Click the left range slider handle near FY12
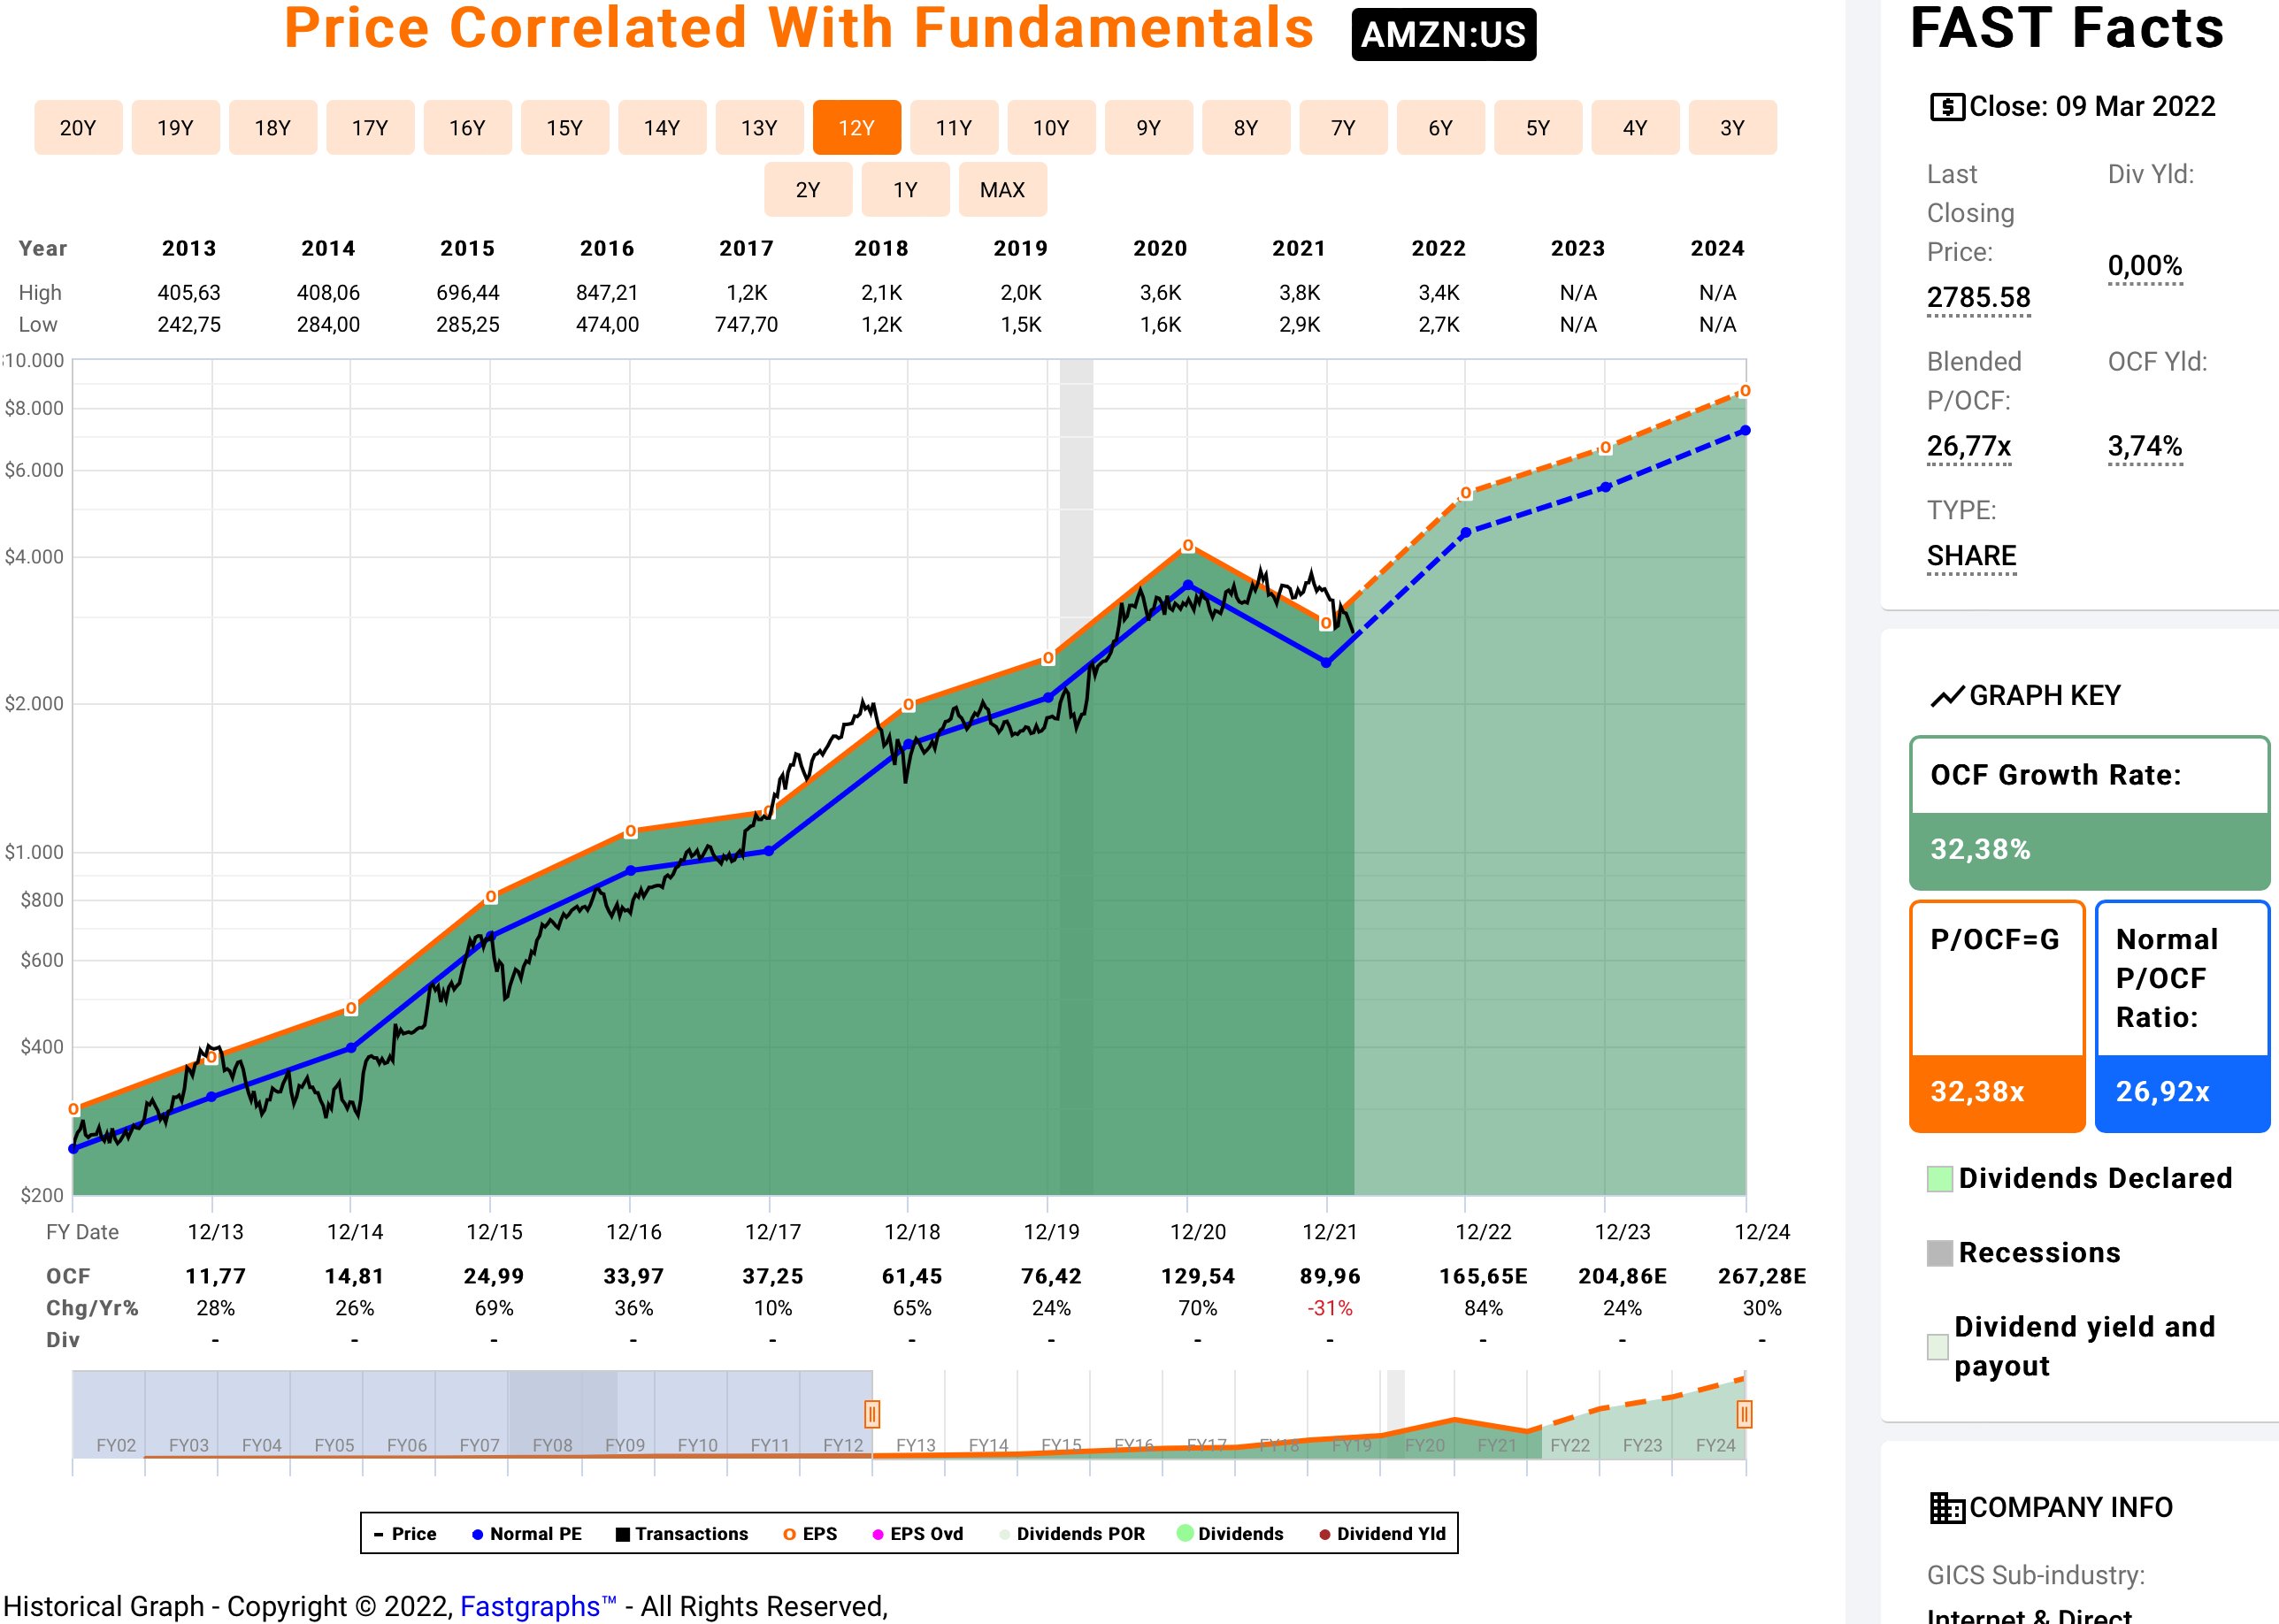This screenshot has height=1624, width=2279. [871, 1414]
